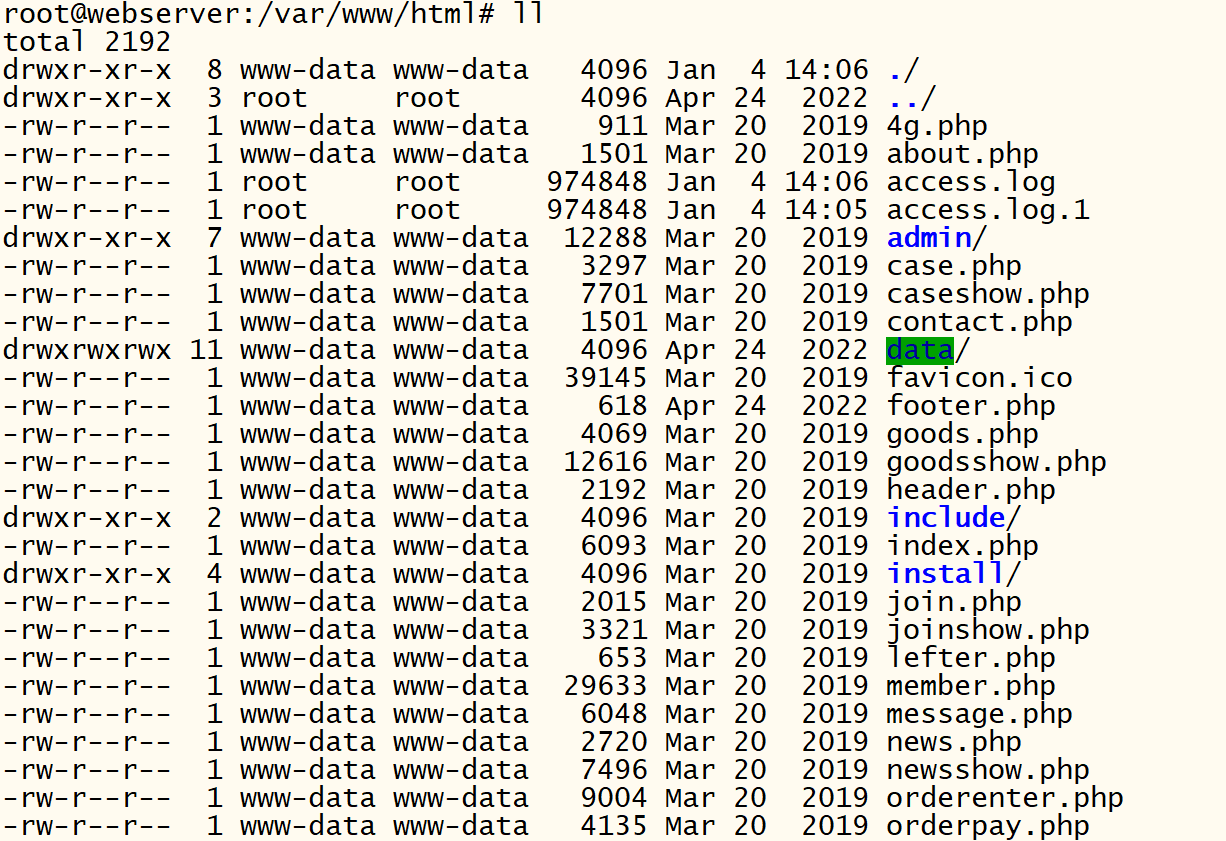The image size is (1226, 841).
Task: Select the about.php filename
Action: (x=962, y=154)
